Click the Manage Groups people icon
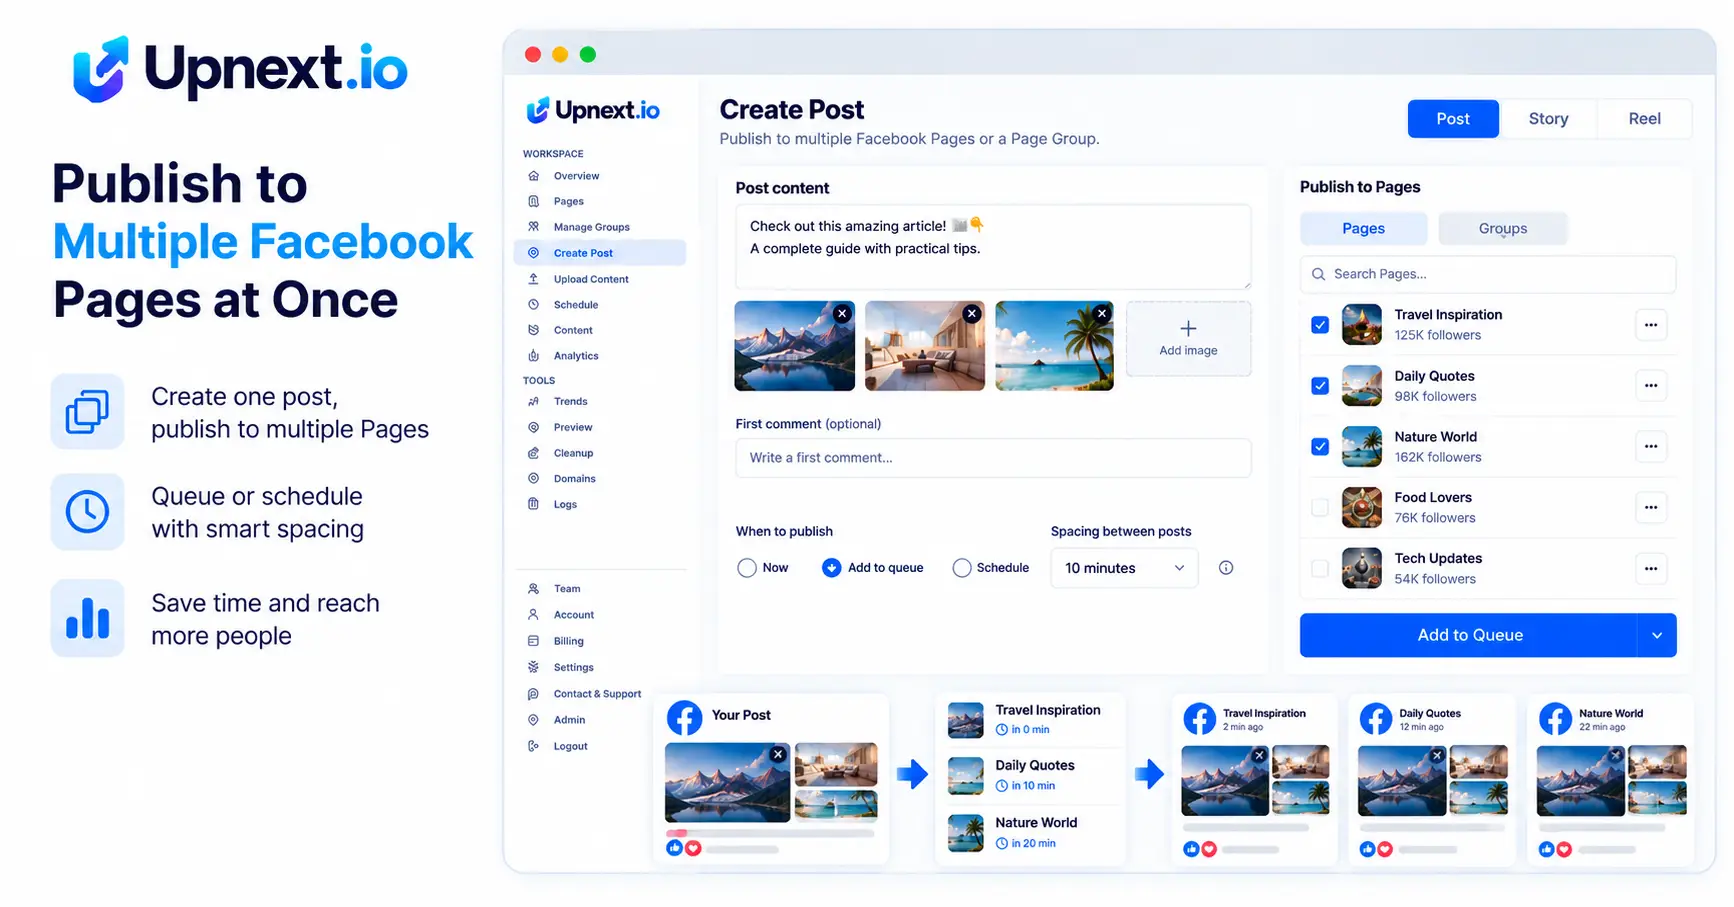The image size is (1734, 907). [533, 227]
